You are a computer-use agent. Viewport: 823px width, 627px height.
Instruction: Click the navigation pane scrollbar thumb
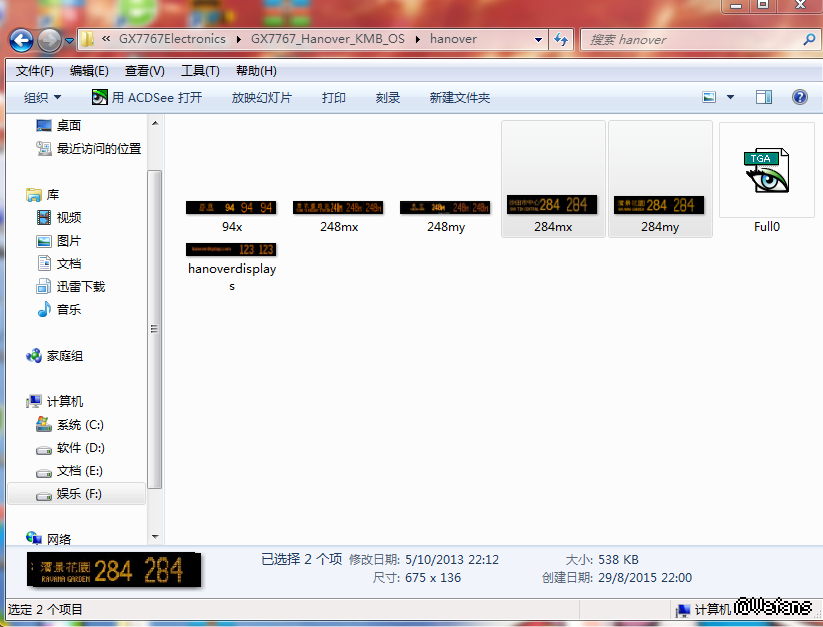coord(155,329)
